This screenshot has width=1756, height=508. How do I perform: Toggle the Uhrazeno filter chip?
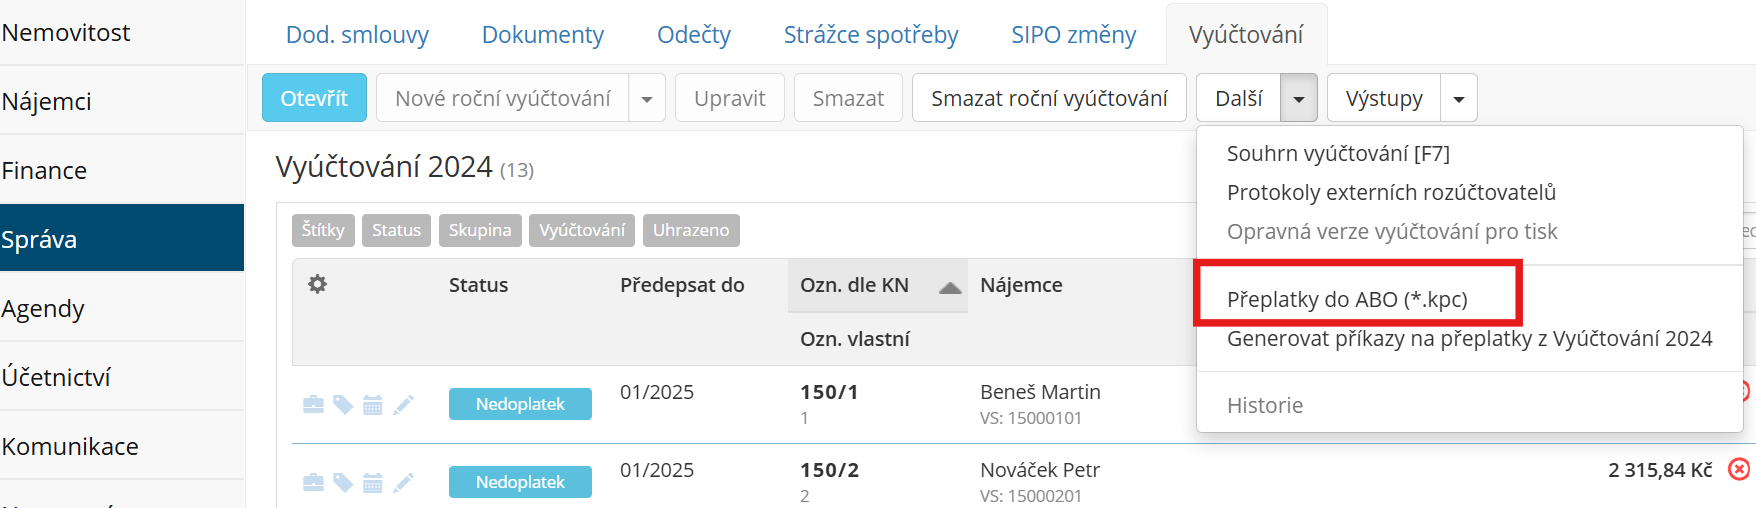point(691,230)
